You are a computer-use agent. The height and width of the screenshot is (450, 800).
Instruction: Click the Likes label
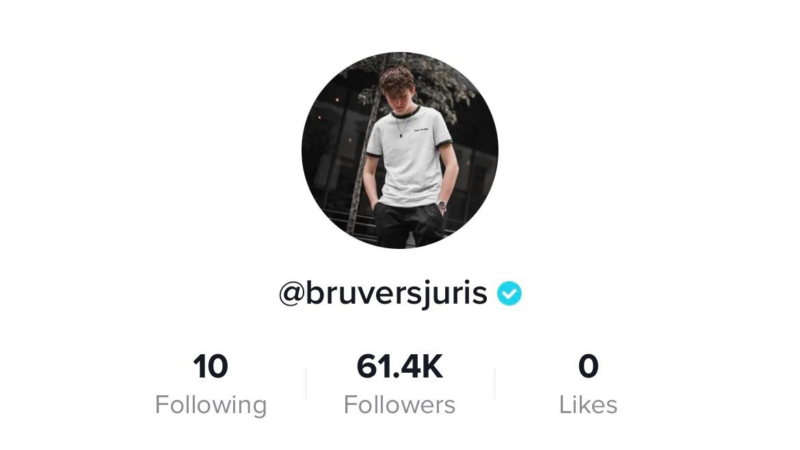588,405
